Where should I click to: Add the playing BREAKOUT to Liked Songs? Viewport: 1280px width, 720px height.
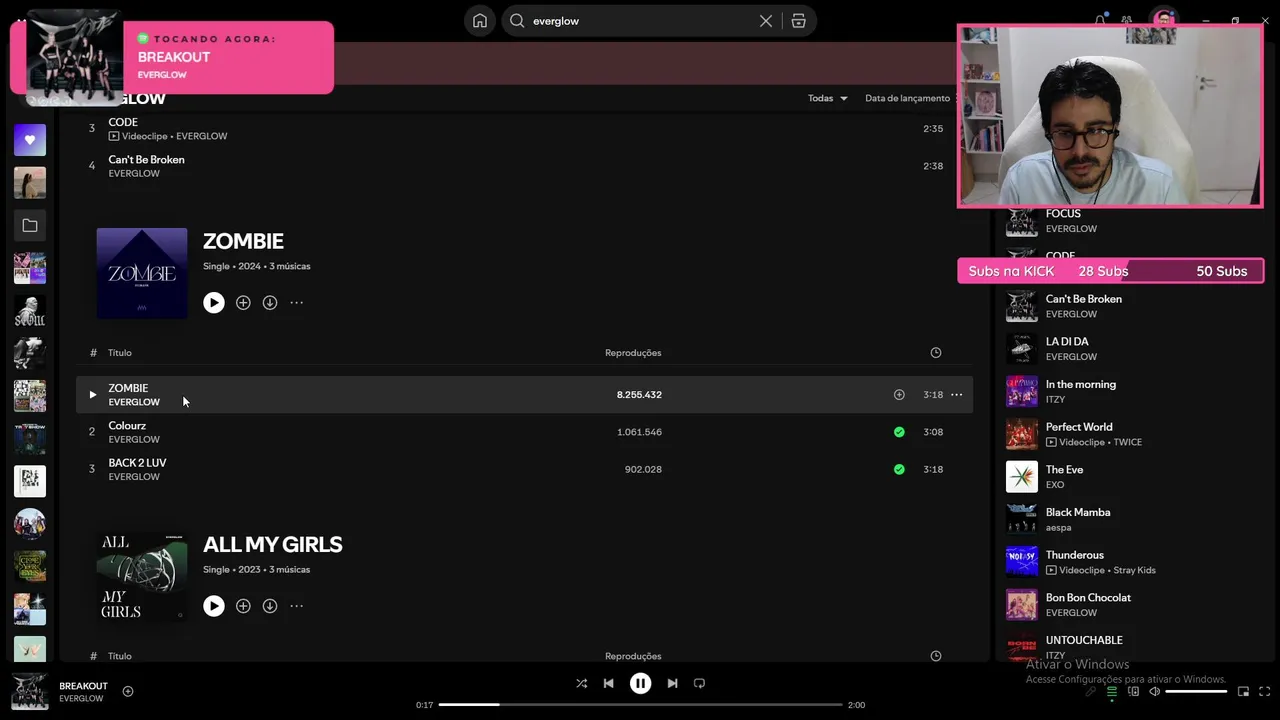[128, 691]
